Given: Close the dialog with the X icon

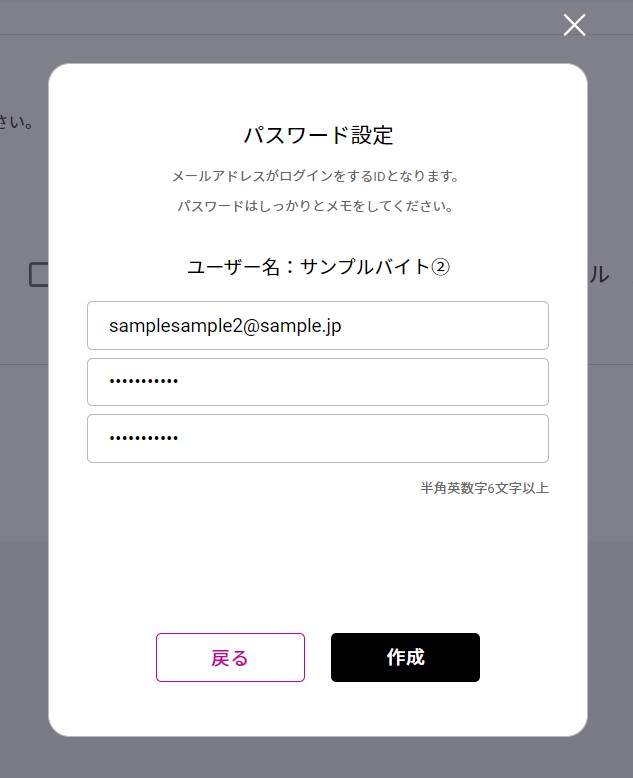Looking at the screenshot, I should click(574, 25).
